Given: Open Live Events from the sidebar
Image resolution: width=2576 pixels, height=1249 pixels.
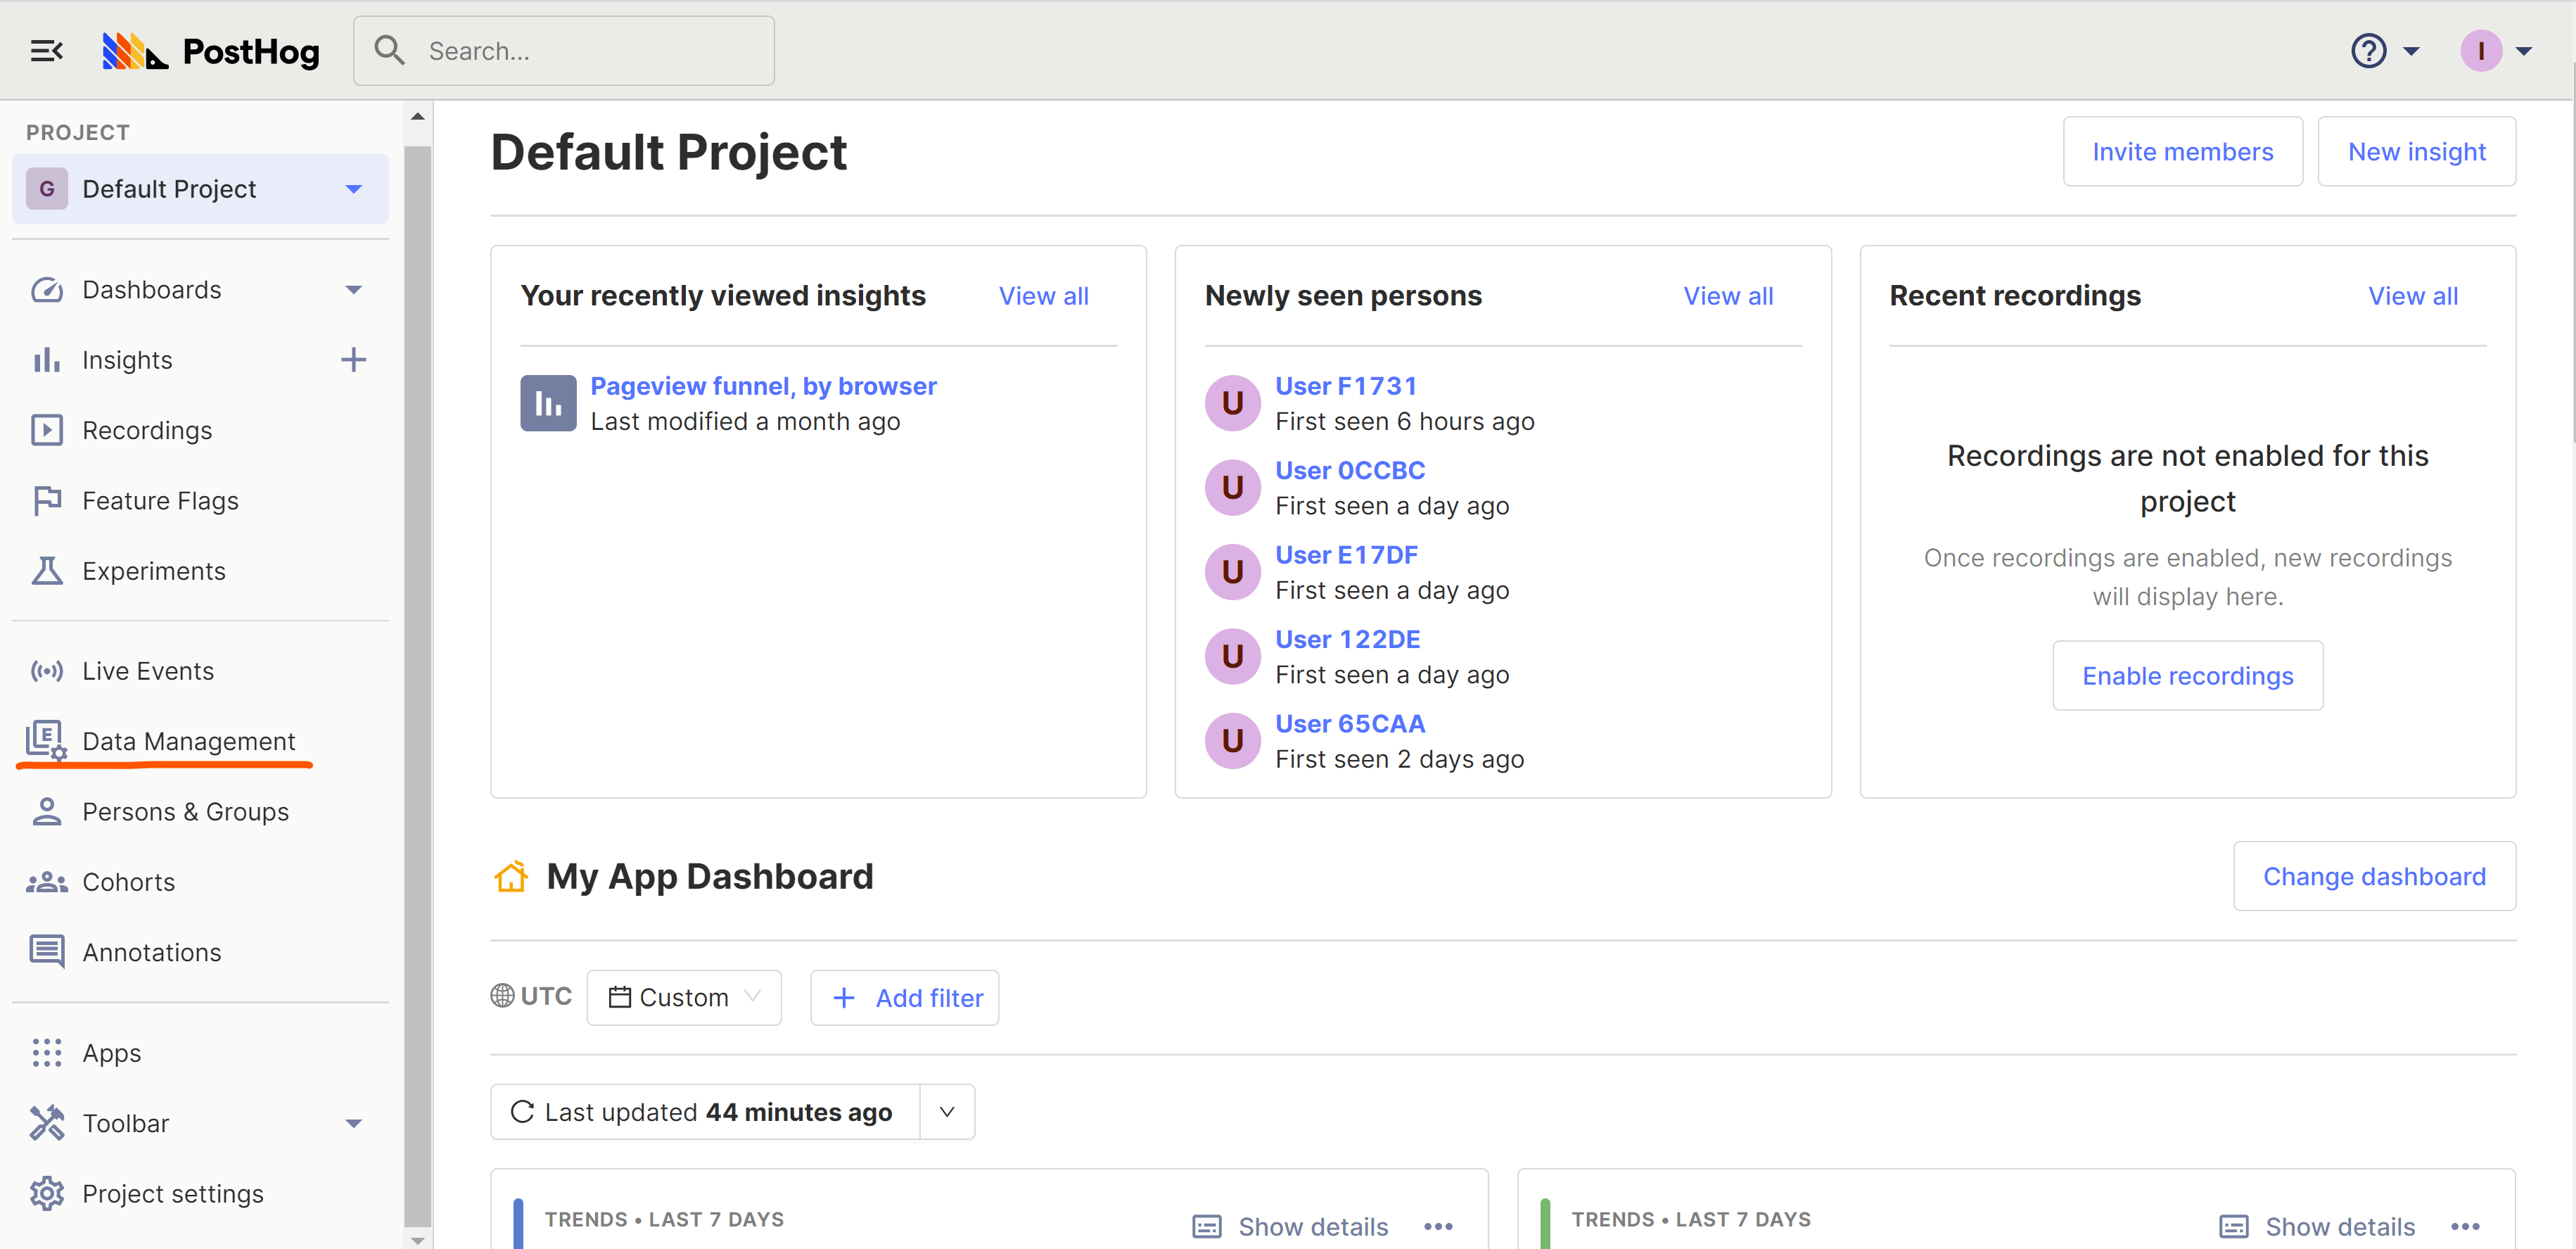Looking at the screenshot, I should click(x=148, y=671).
